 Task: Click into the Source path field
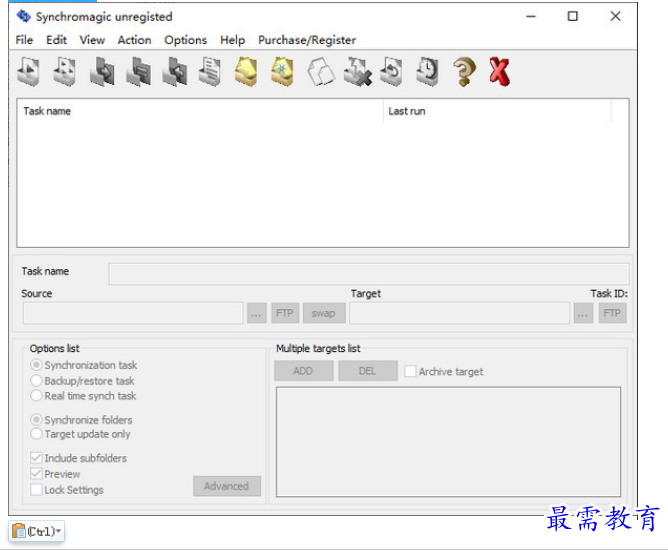(x=133, y=313)
